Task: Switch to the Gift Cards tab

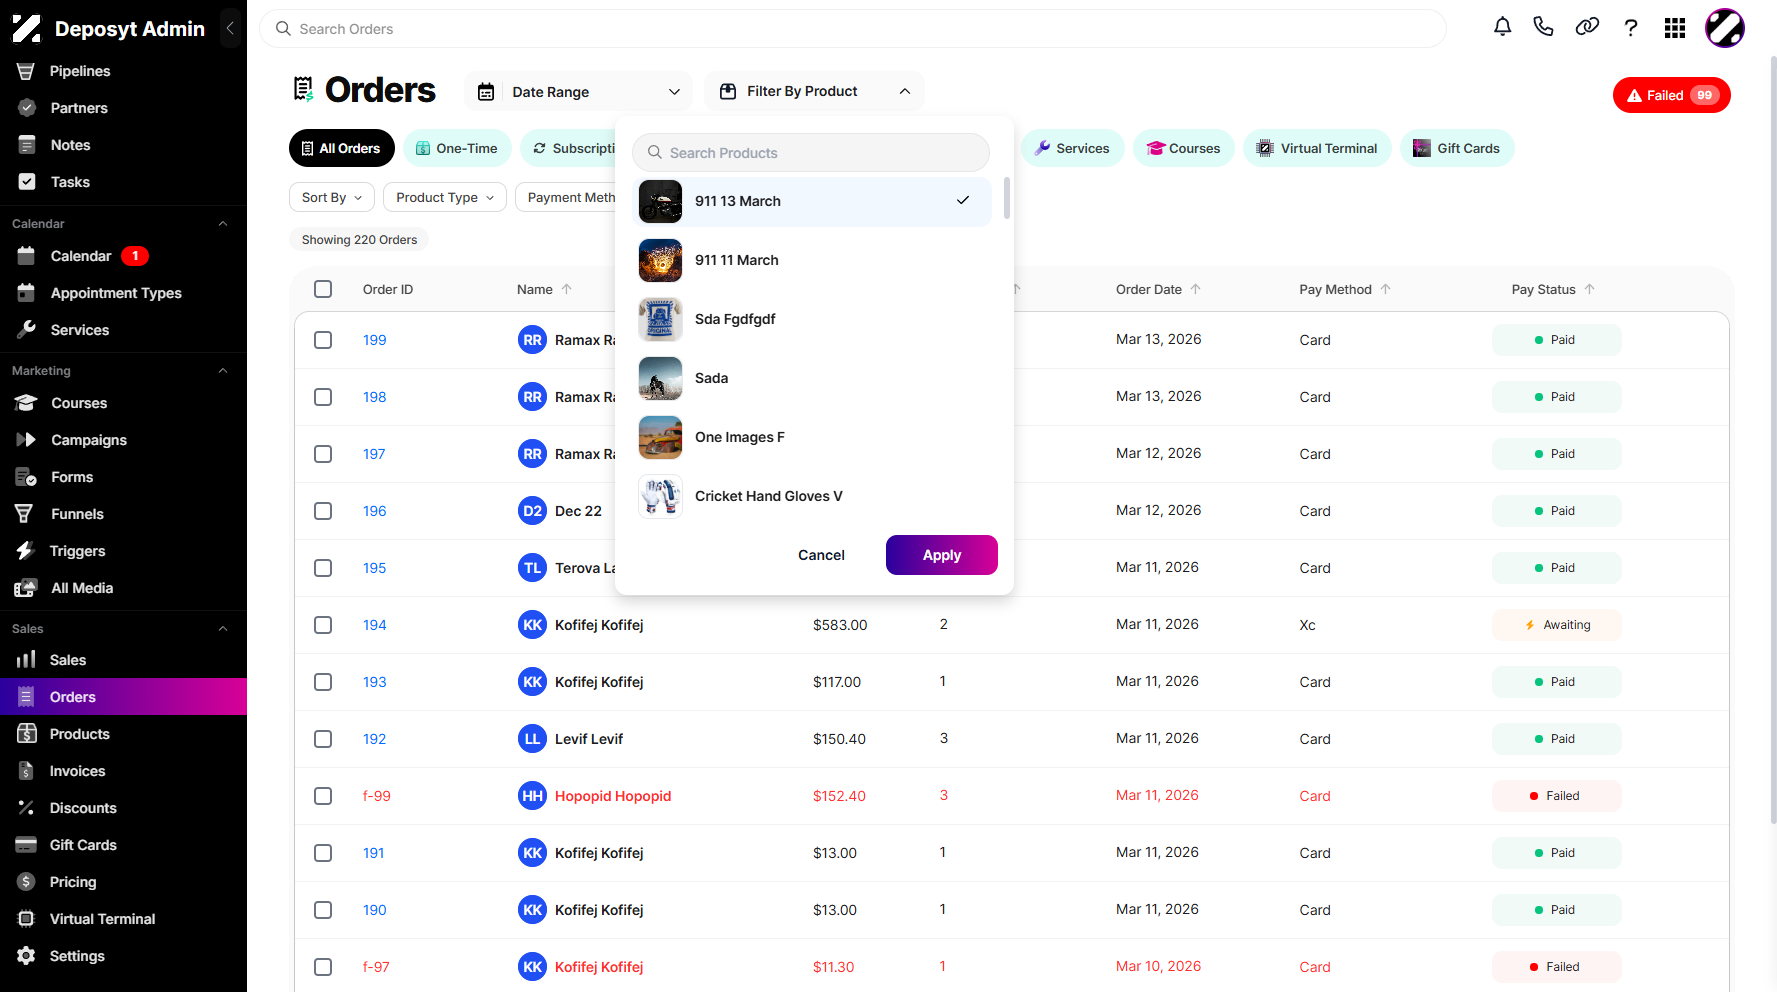Action: (x=1457, y=148)
